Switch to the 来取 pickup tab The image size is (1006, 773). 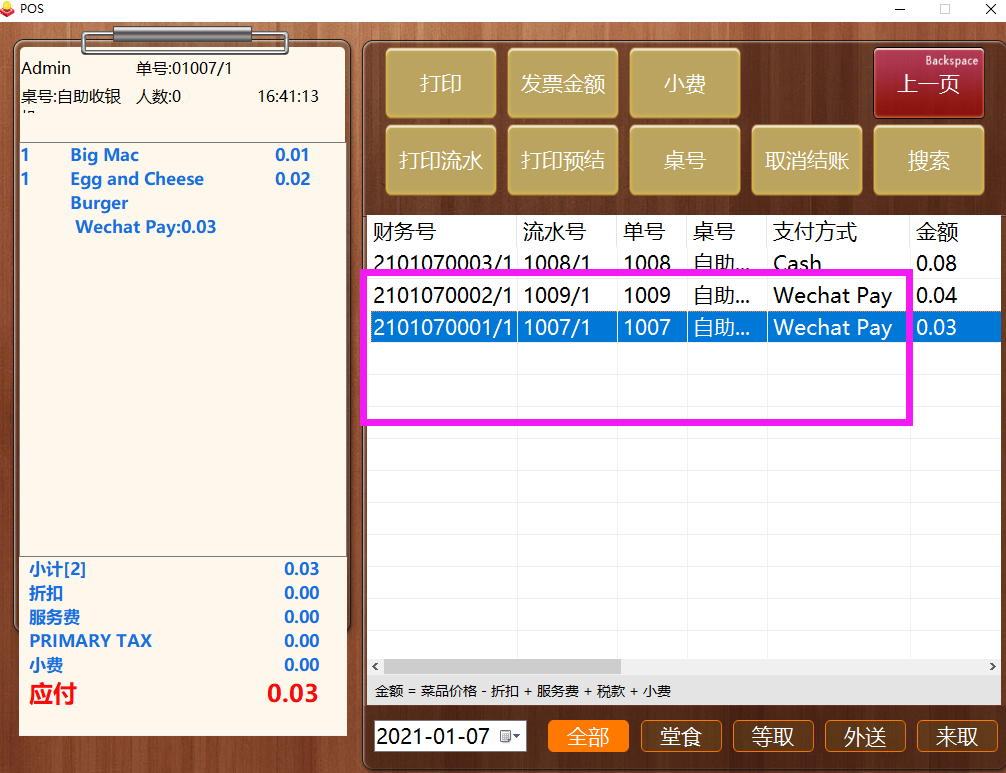(957, 736)
